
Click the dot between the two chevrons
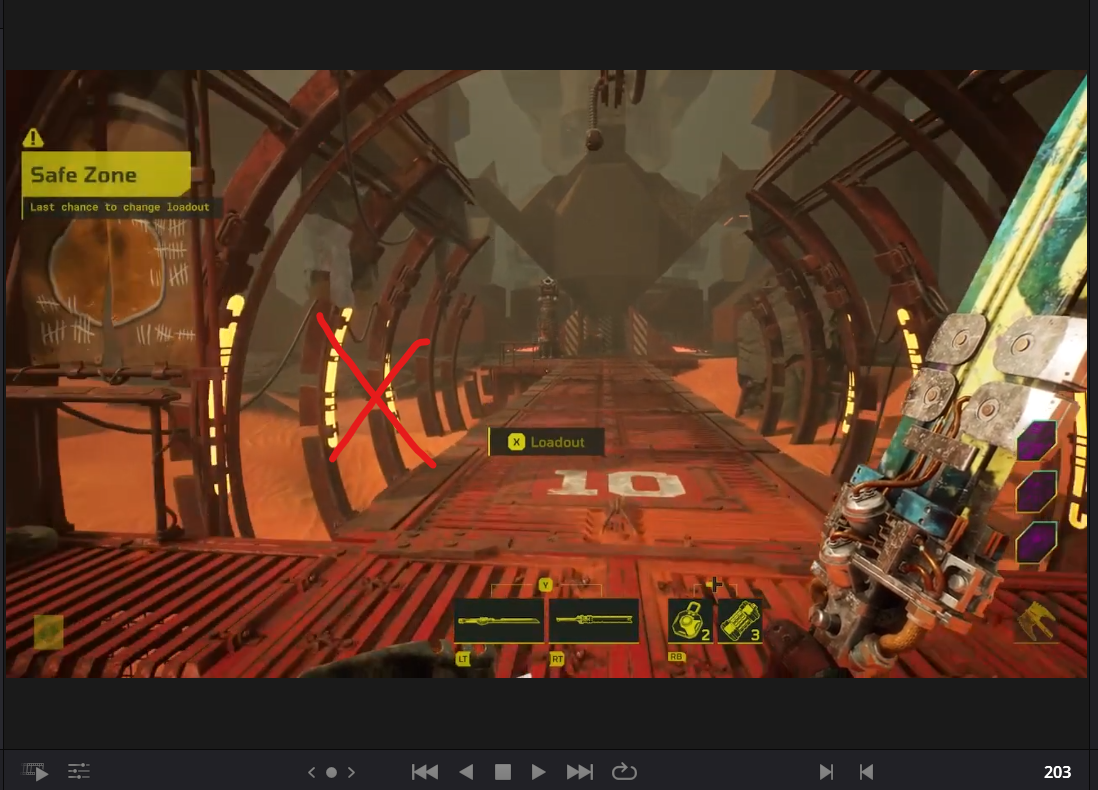click(x=332, y=772)
